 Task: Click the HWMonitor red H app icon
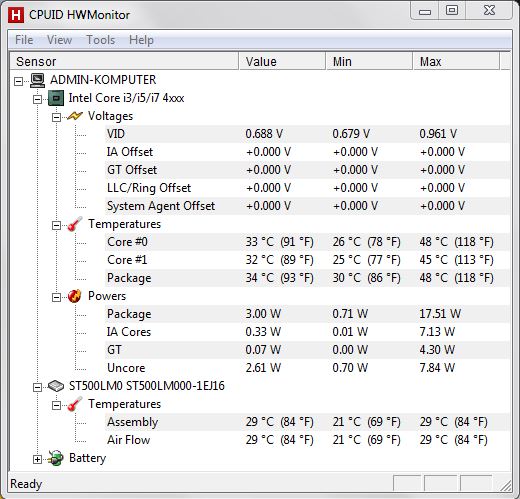tap(16, 15)
